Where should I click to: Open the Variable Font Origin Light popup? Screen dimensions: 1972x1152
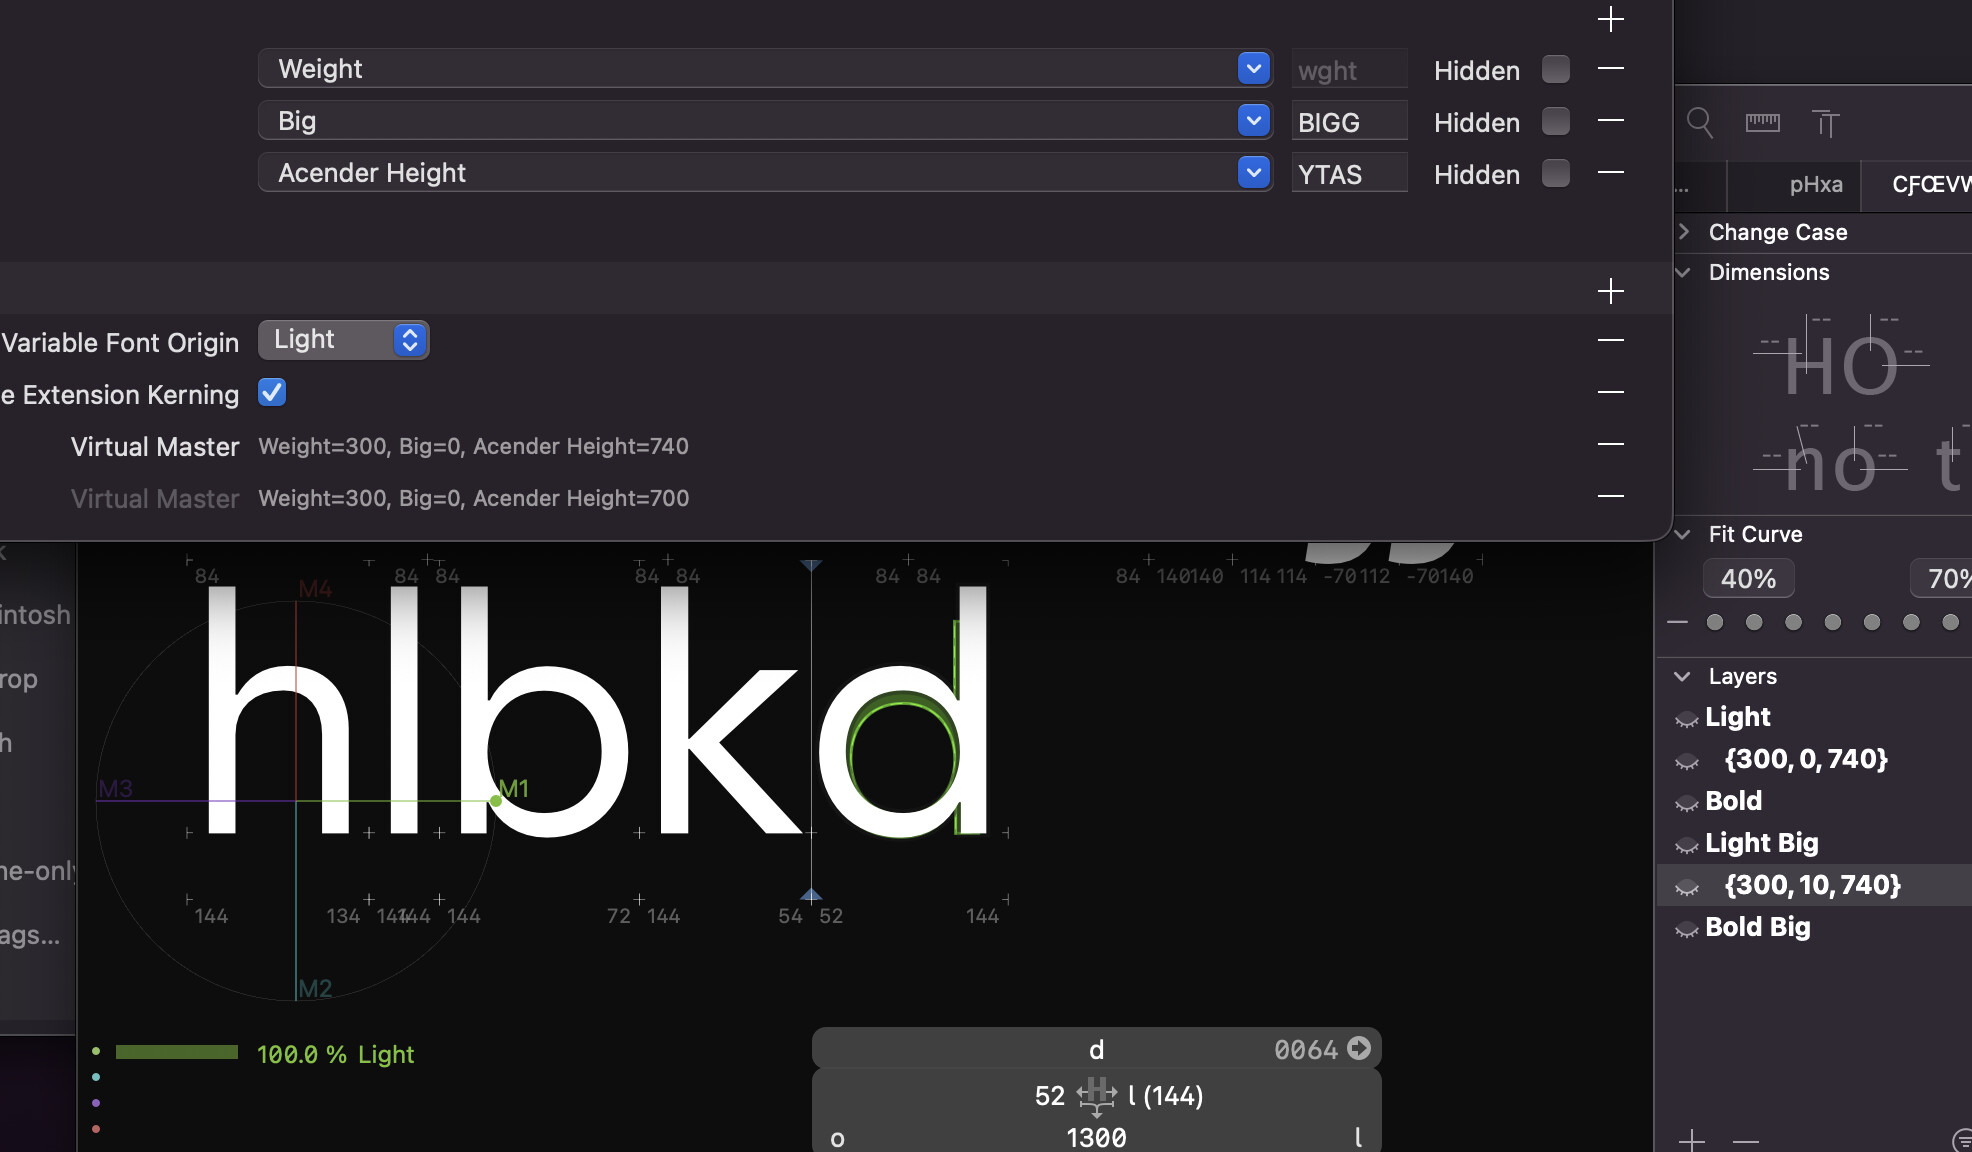343,340
